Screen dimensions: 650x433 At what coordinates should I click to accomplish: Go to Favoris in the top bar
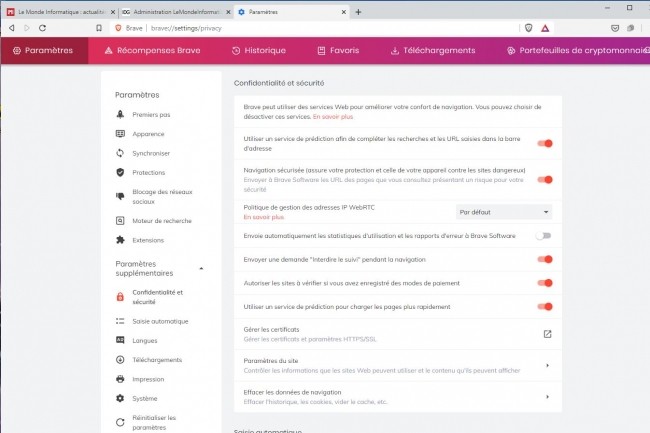coord(338,51)
